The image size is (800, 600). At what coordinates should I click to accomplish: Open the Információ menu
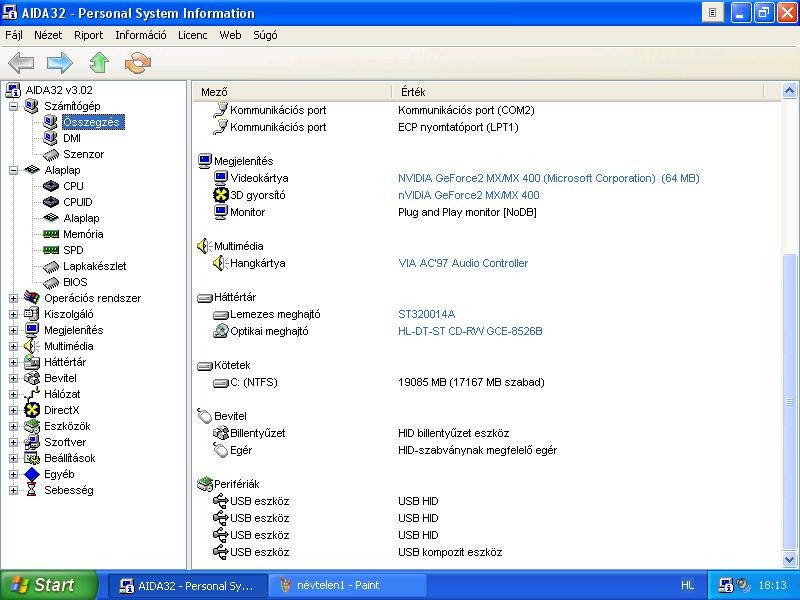pos(141,35)
